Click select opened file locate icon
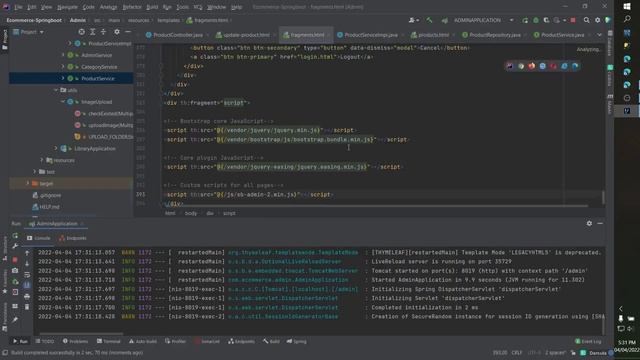The image size is (640, 360). coord(82,32)
